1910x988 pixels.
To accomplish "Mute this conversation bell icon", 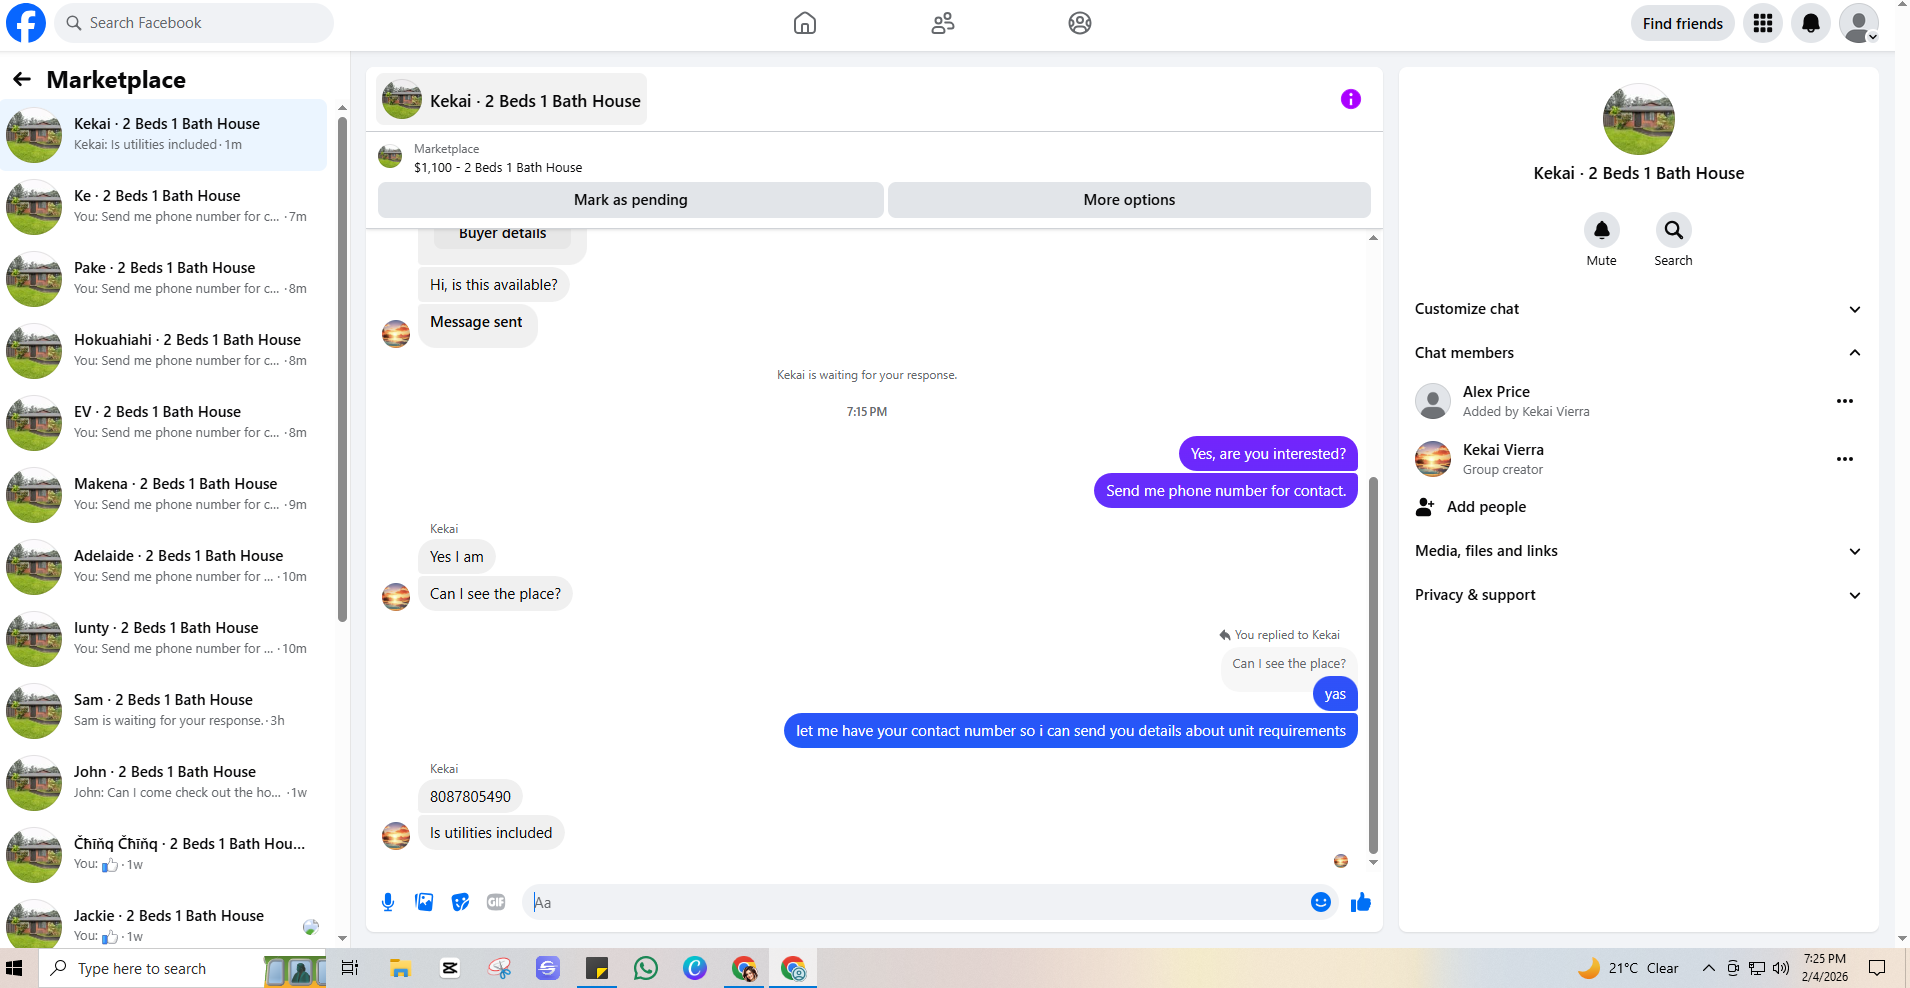I will click(1602, 231).
